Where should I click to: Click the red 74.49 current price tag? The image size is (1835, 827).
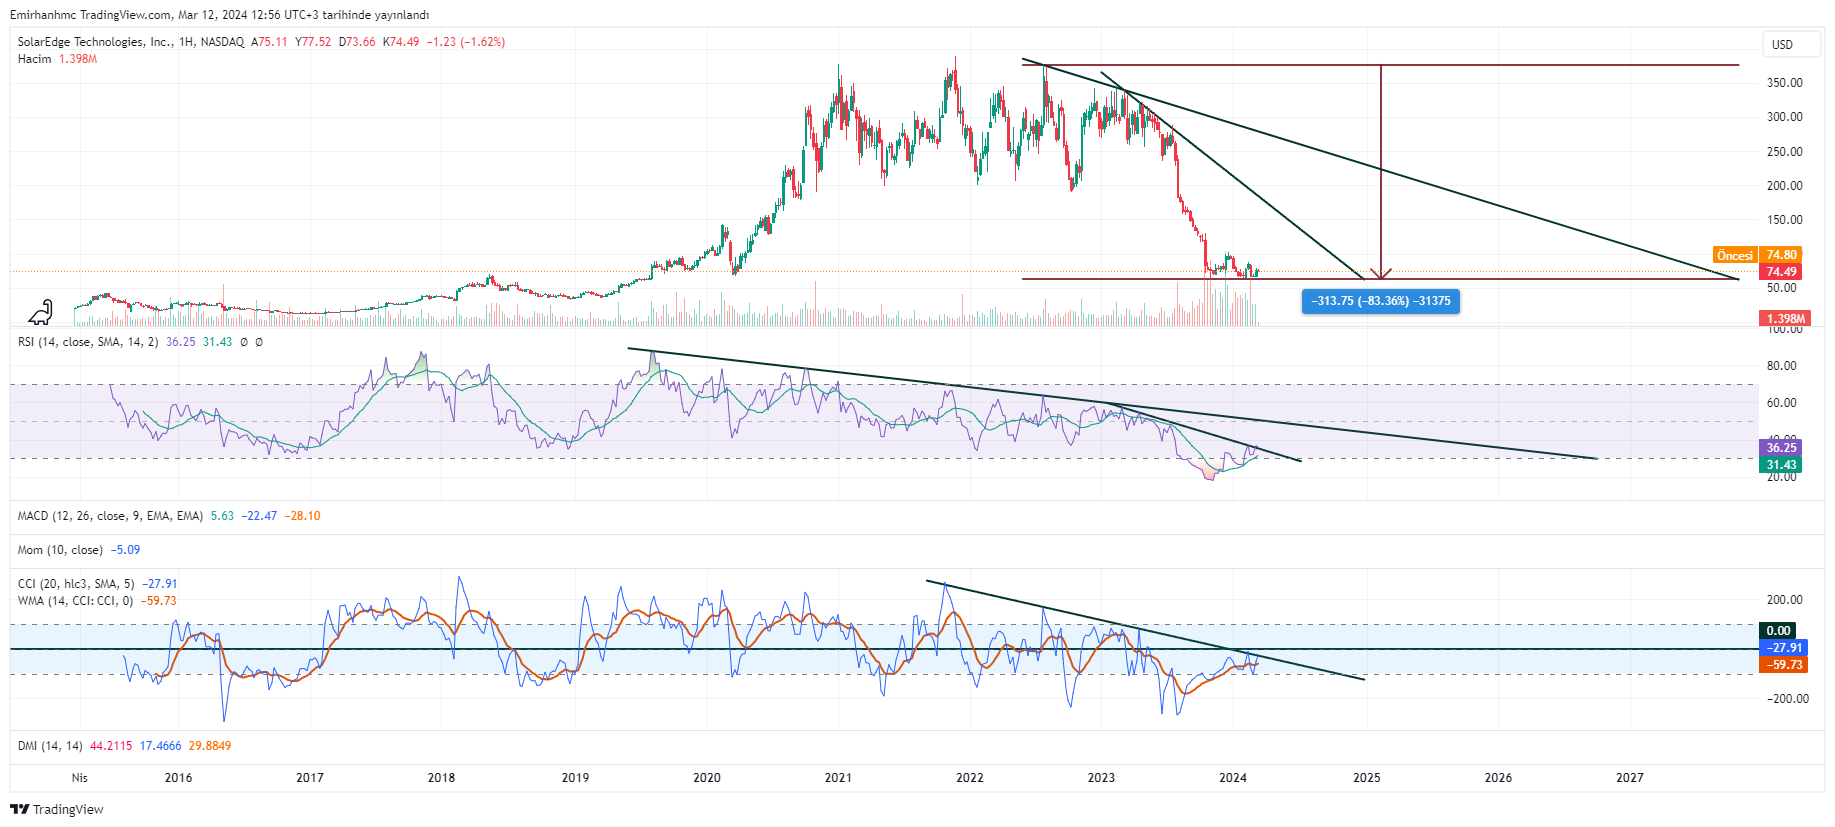[x=1781, y=272]
